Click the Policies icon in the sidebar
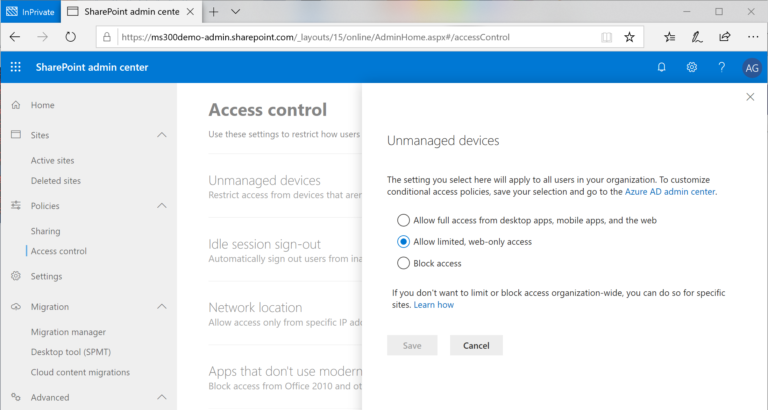This screenshot has width=768, height=410. (16, 205)
